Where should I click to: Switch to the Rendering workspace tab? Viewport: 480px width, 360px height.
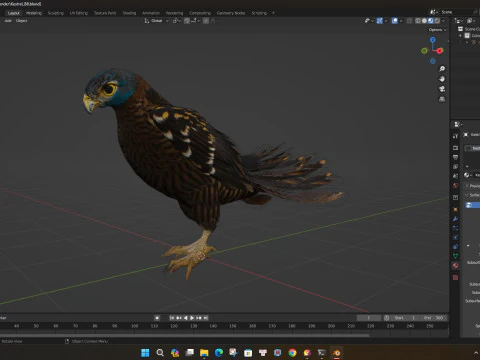pyautogui.click(x=174, y=13)
